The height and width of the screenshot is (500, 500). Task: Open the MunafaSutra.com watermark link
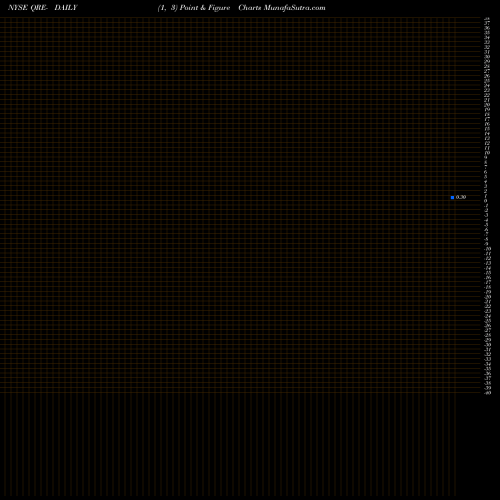[295, 8]
